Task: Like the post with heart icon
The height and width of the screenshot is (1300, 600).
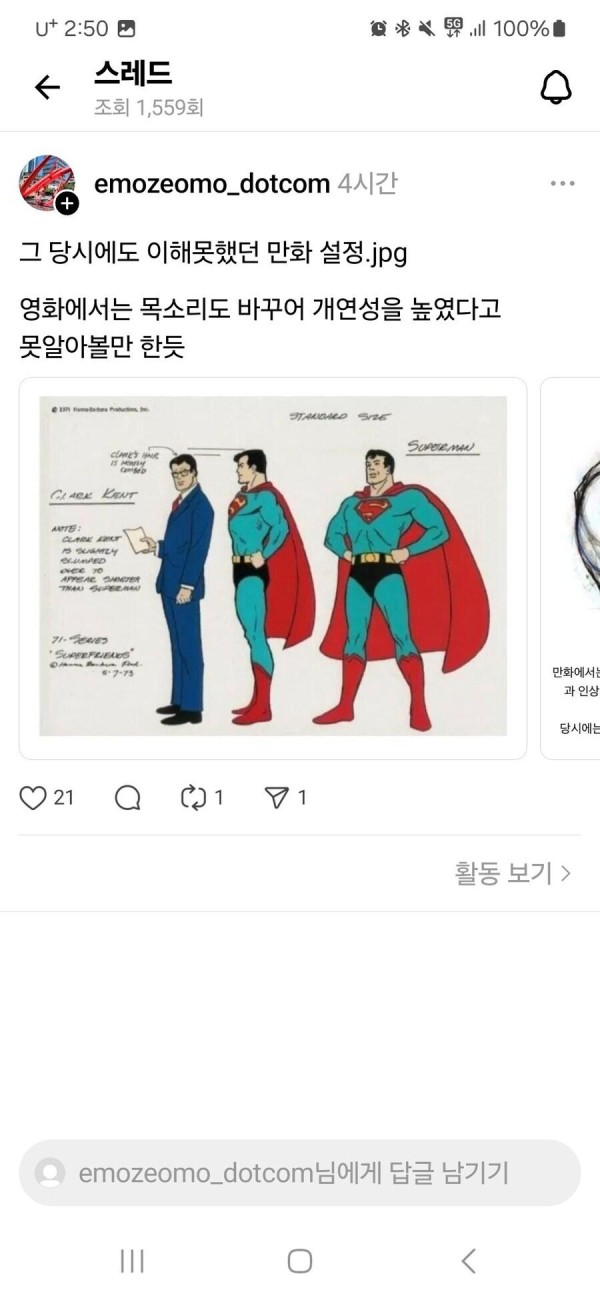Action: (34, 797)
